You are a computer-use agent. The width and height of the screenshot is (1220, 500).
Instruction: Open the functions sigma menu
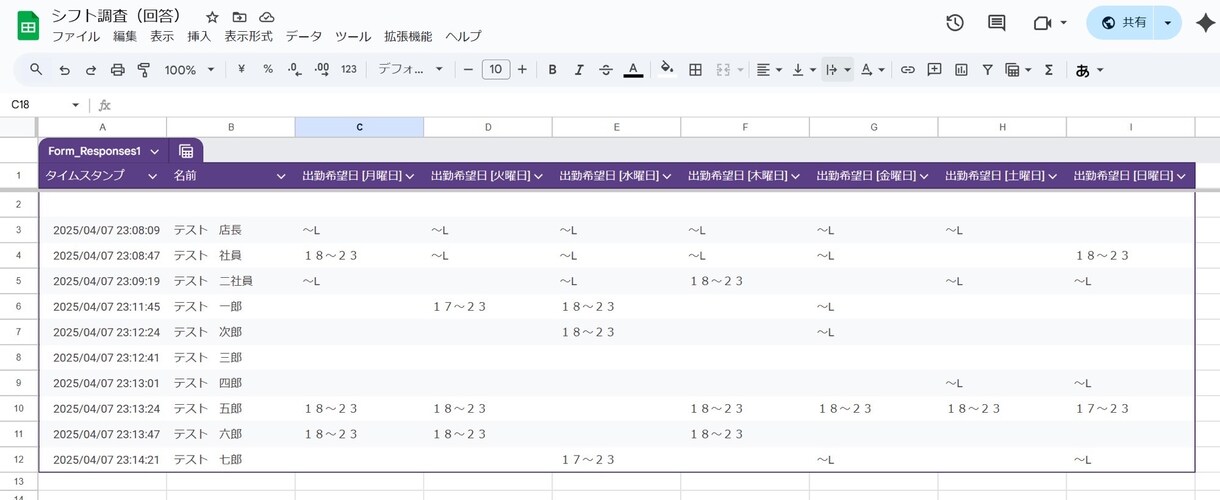[x=1049, y=70]
